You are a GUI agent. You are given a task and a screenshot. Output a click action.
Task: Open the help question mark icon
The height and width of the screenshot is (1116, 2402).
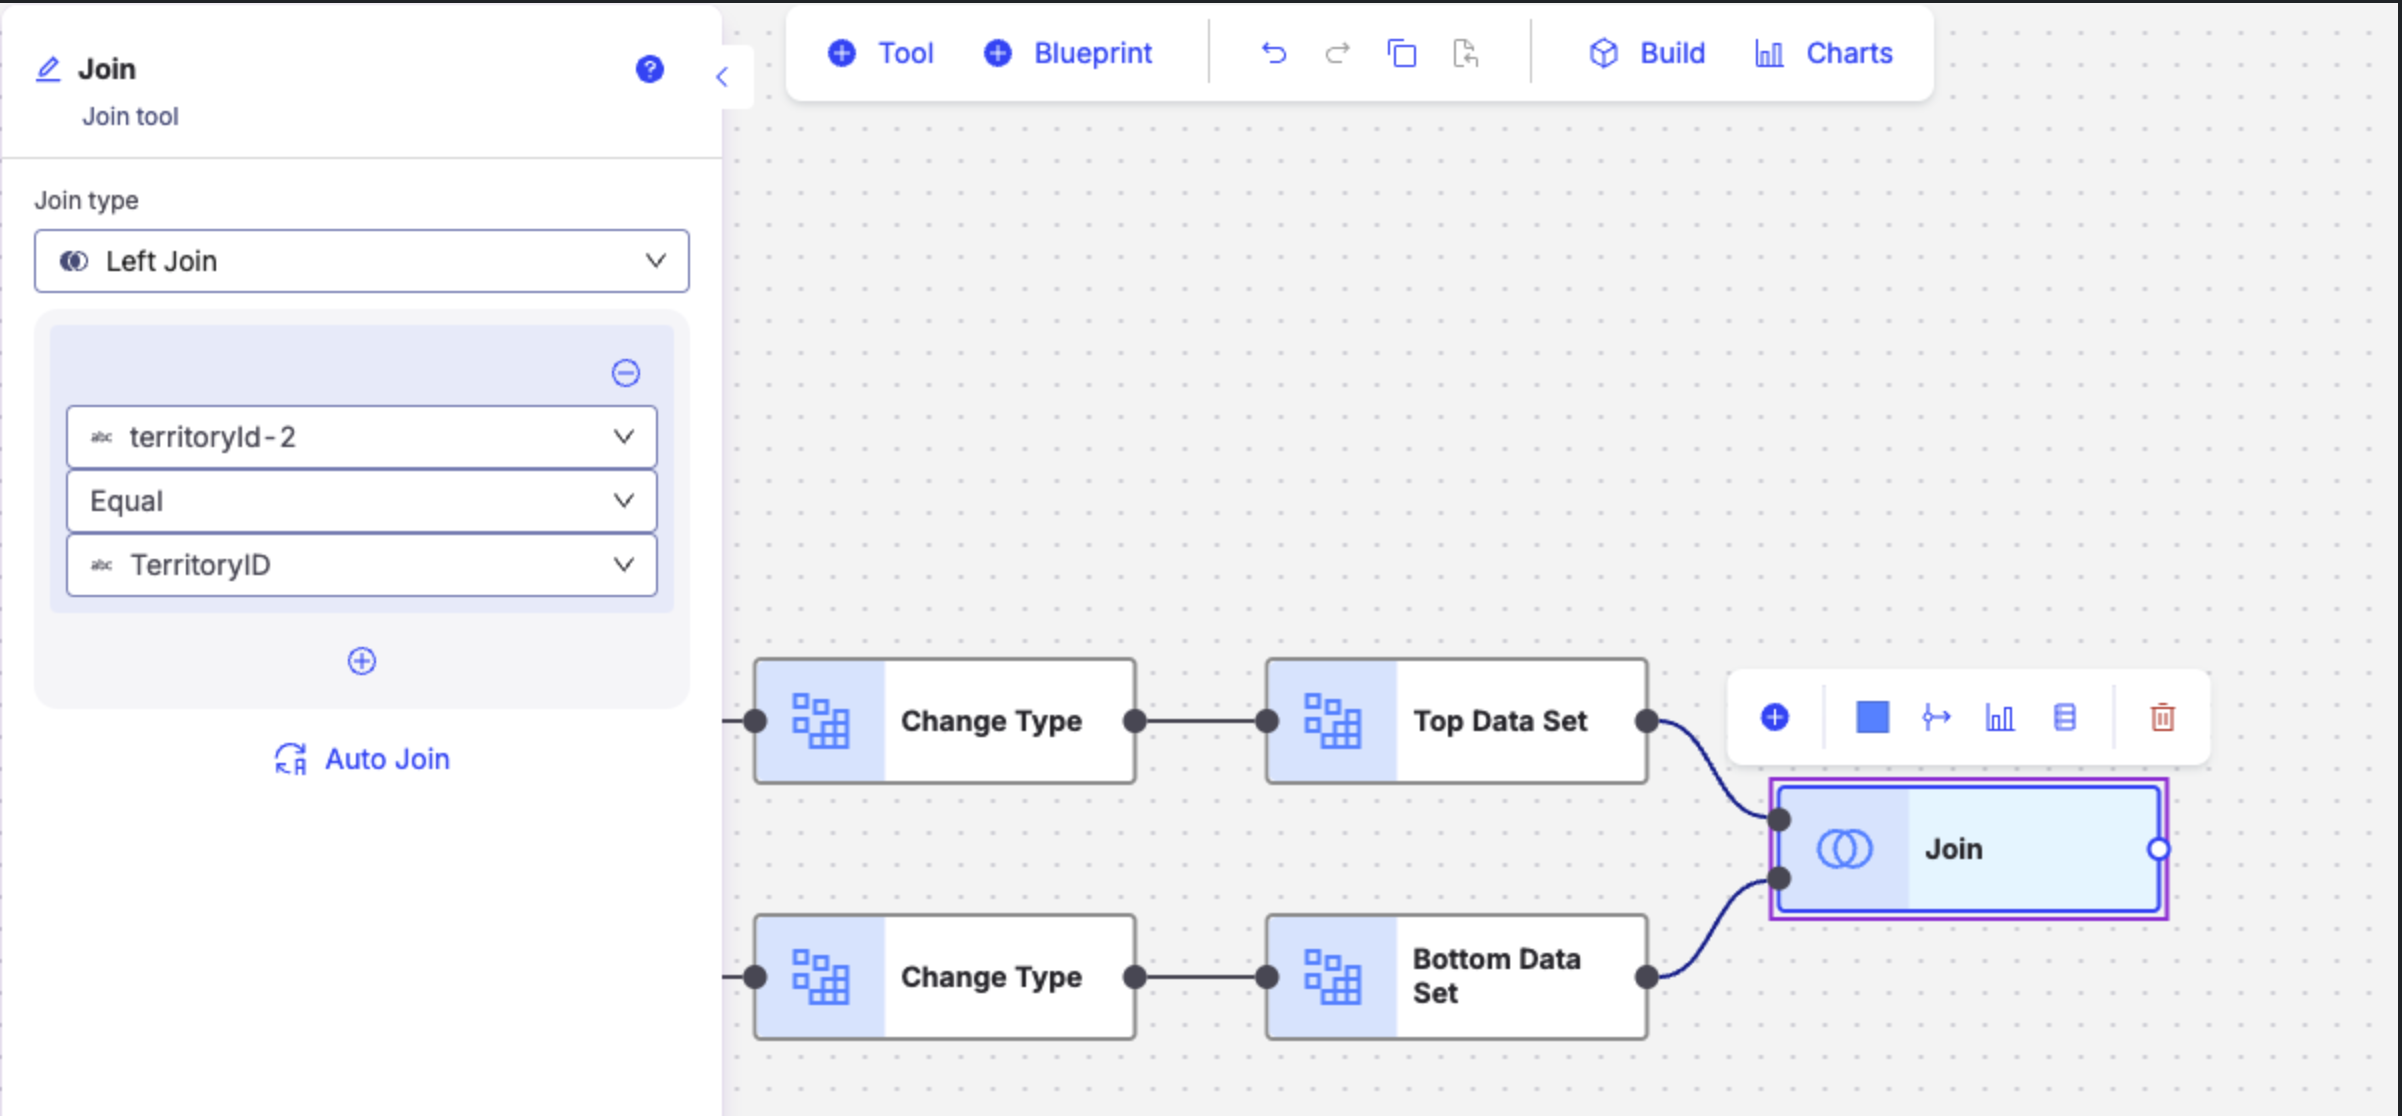(650, 69)
